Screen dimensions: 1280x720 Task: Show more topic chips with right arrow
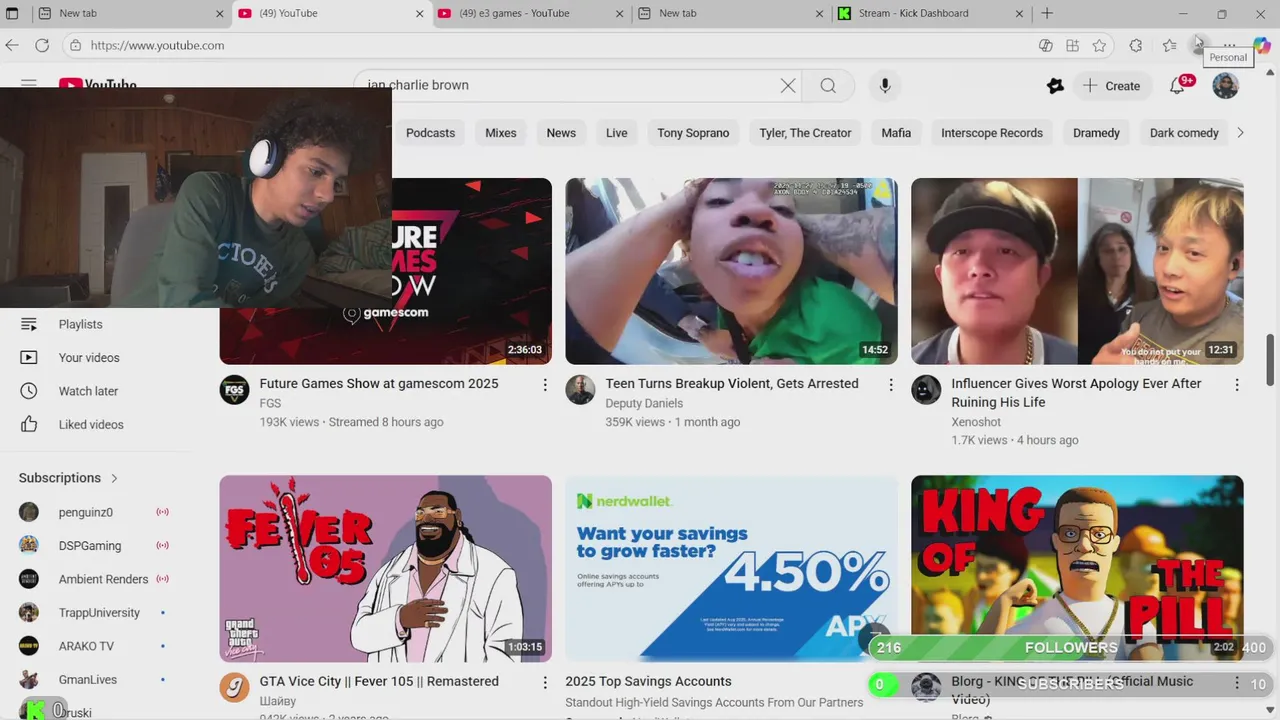click(1240, 133)
